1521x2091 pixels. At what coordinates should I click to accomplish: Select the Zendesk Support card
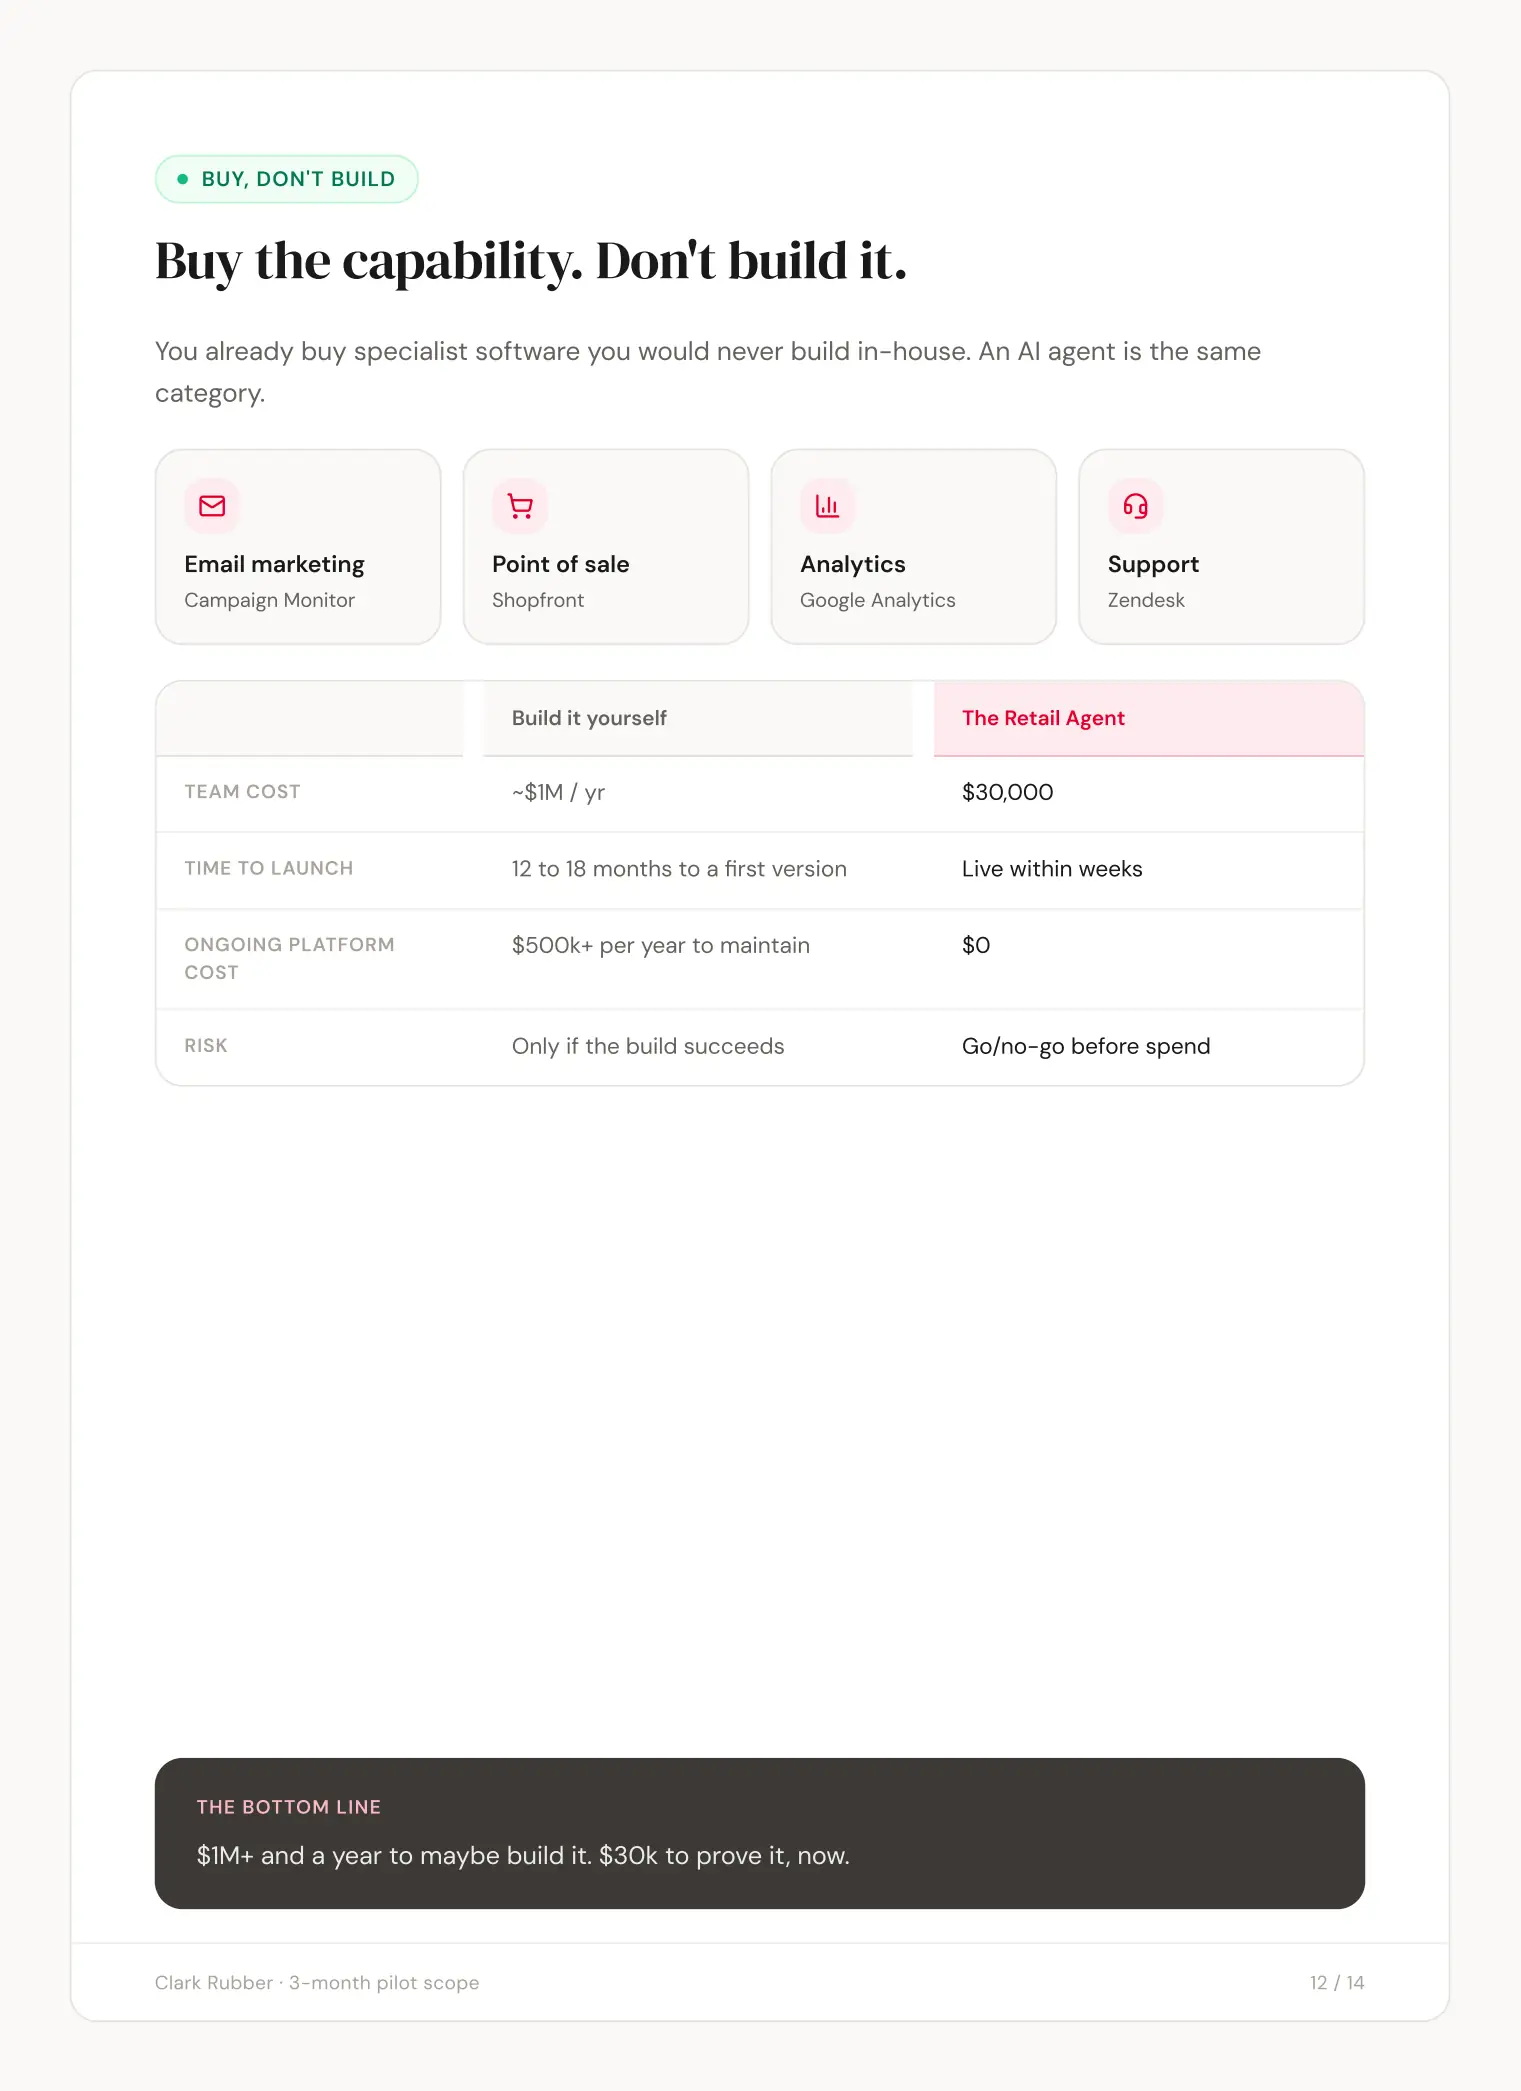pyautogui.click(x=1221, y=547)
